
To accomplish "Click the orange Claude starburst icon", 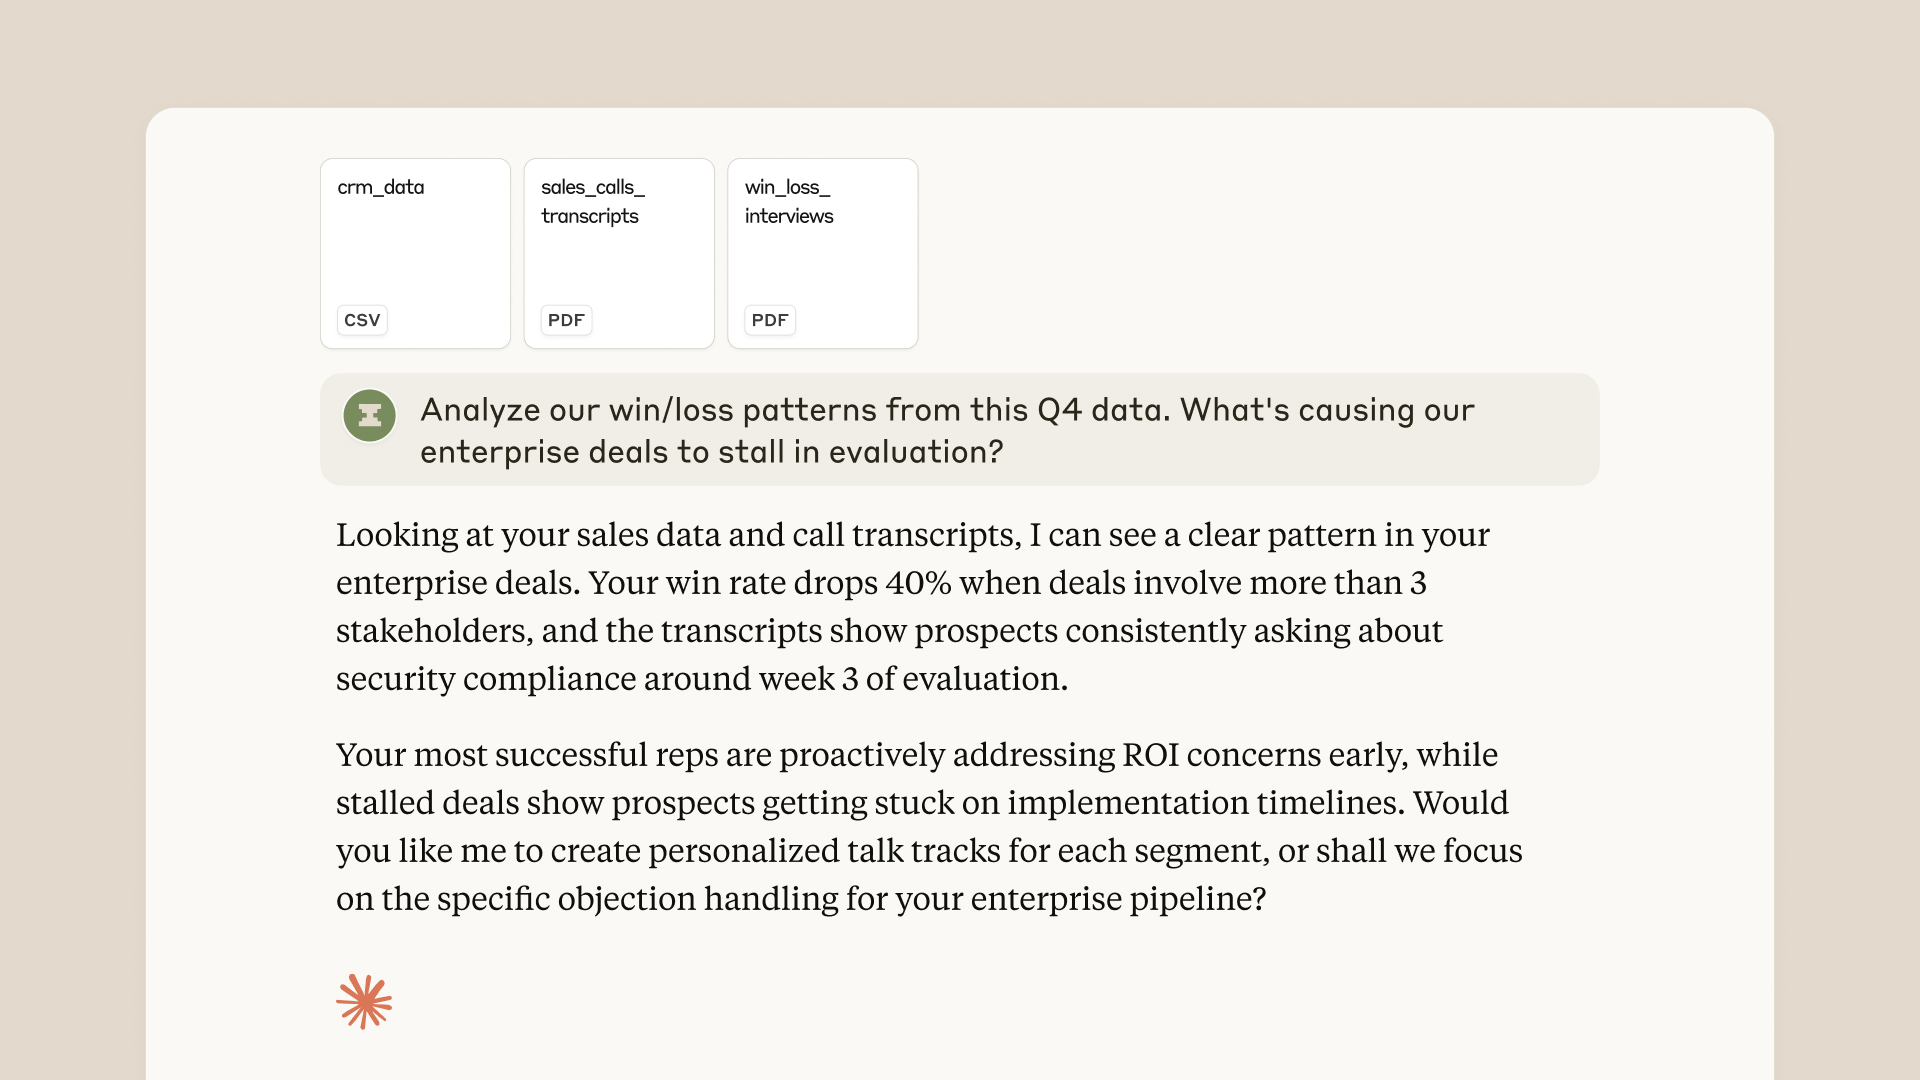I will tap(364, 1001).
